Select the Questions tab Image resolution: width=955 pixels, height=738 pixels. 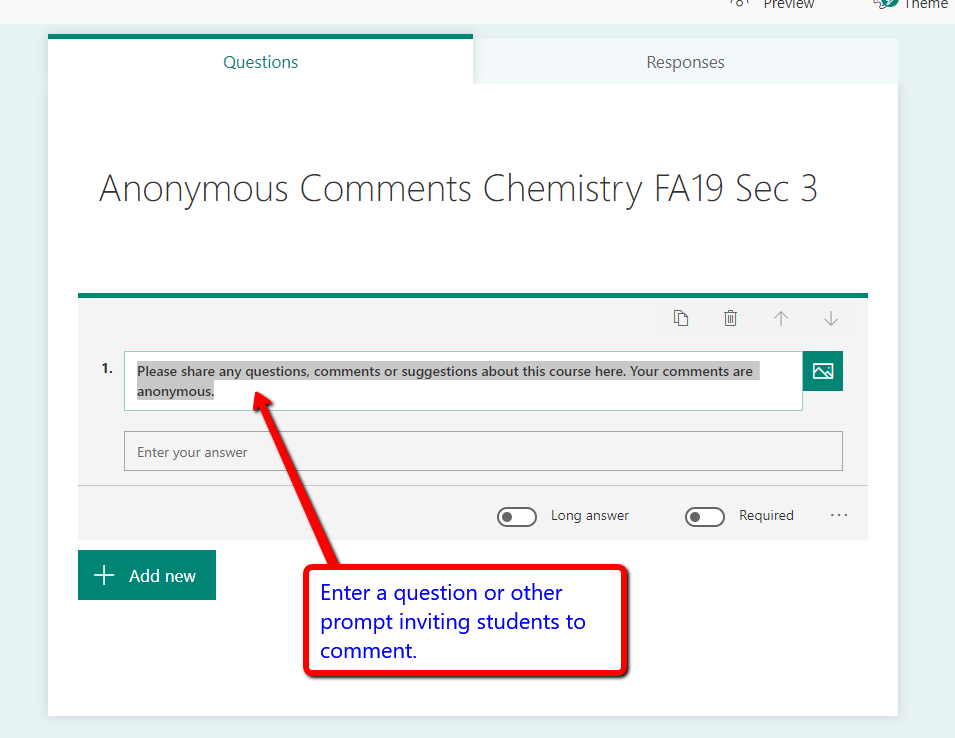[x=260, y=62]
